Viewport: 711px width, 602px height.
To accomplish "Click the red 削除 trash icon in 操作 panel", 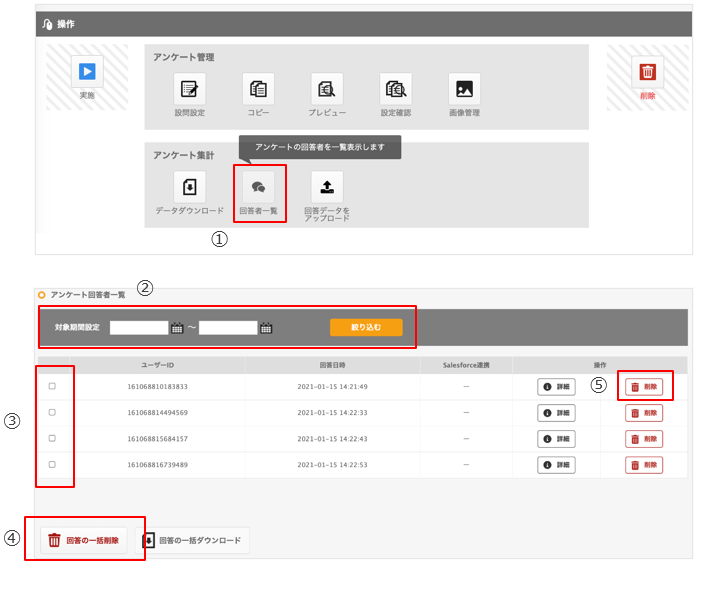I will pos(648,72).
